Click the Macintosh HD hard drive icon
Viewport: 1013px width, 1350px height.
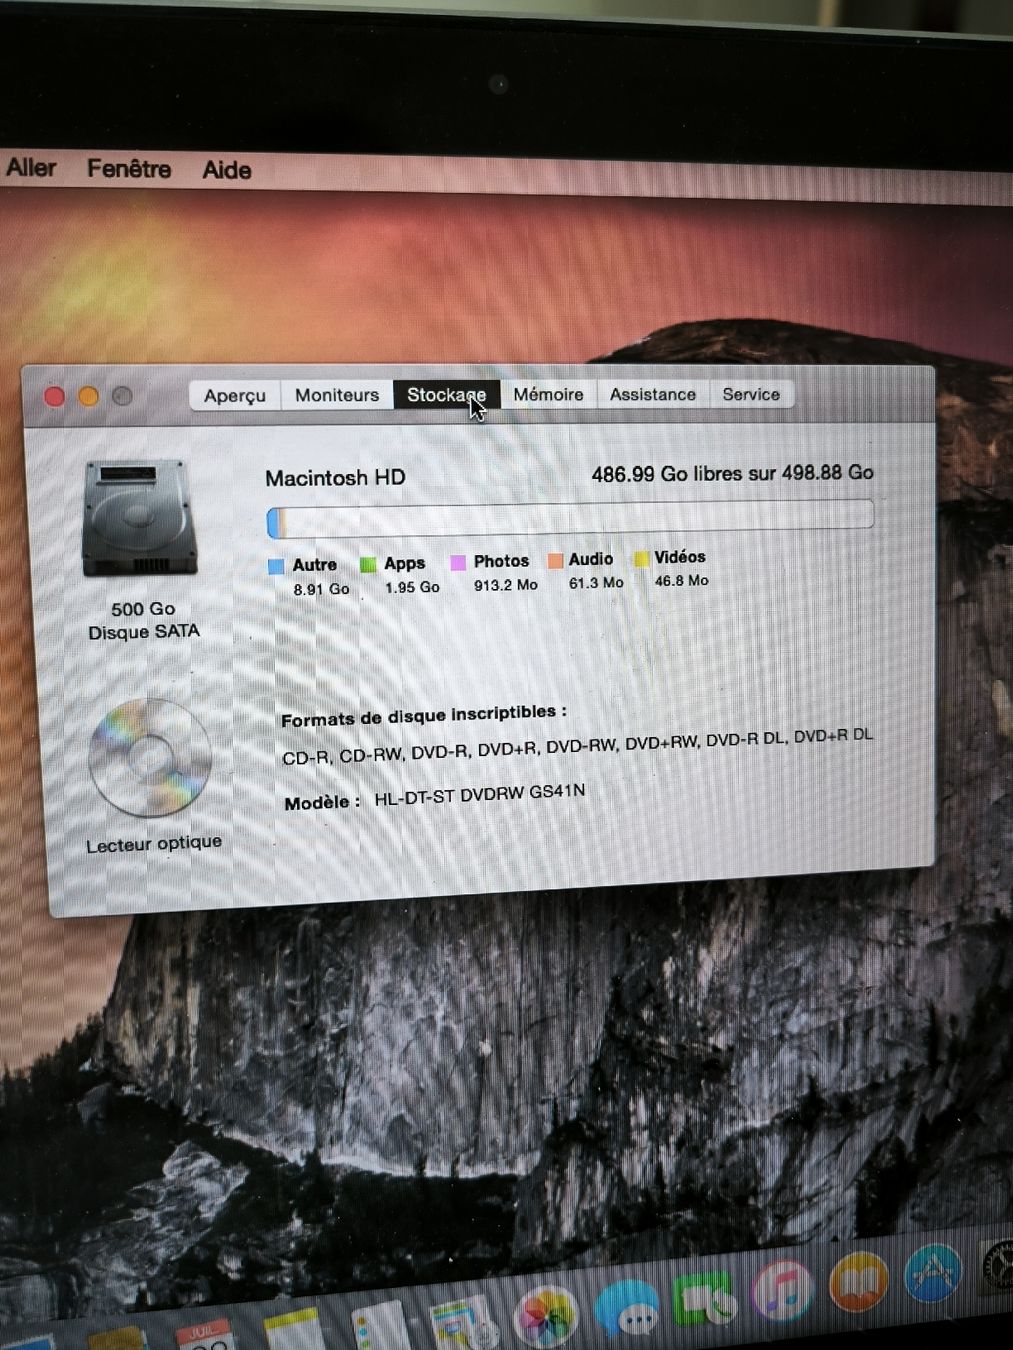pyautogui.click(x=140, y=518)
